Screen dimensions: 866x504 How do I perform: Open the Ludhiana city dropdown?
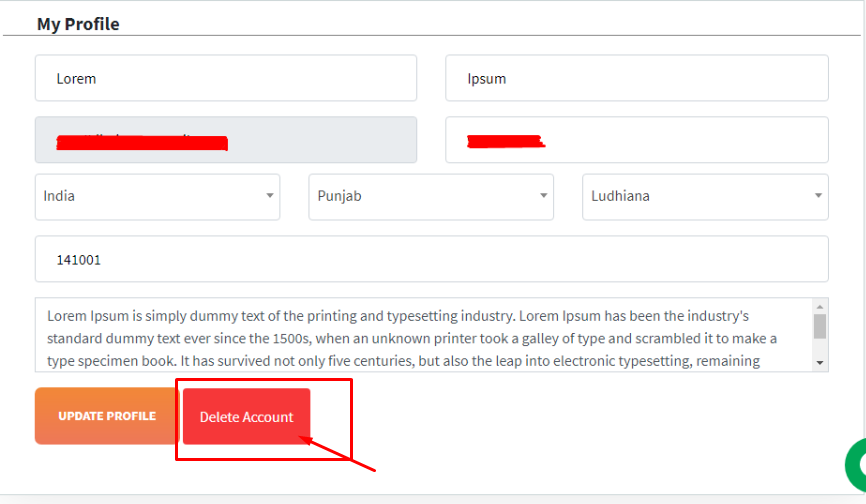(x=705, y=197)
